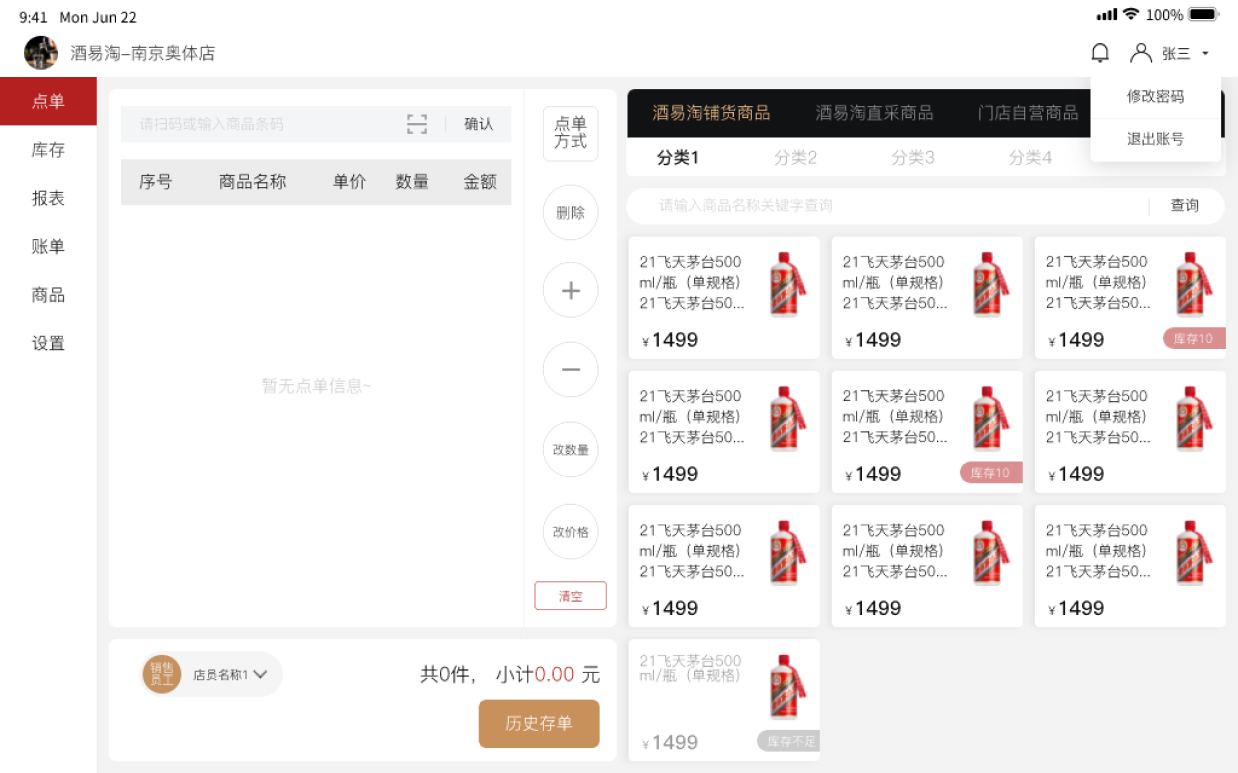The image size is (1238, 773).
Task: Click the 金额 column header
Action: [480, 182]
